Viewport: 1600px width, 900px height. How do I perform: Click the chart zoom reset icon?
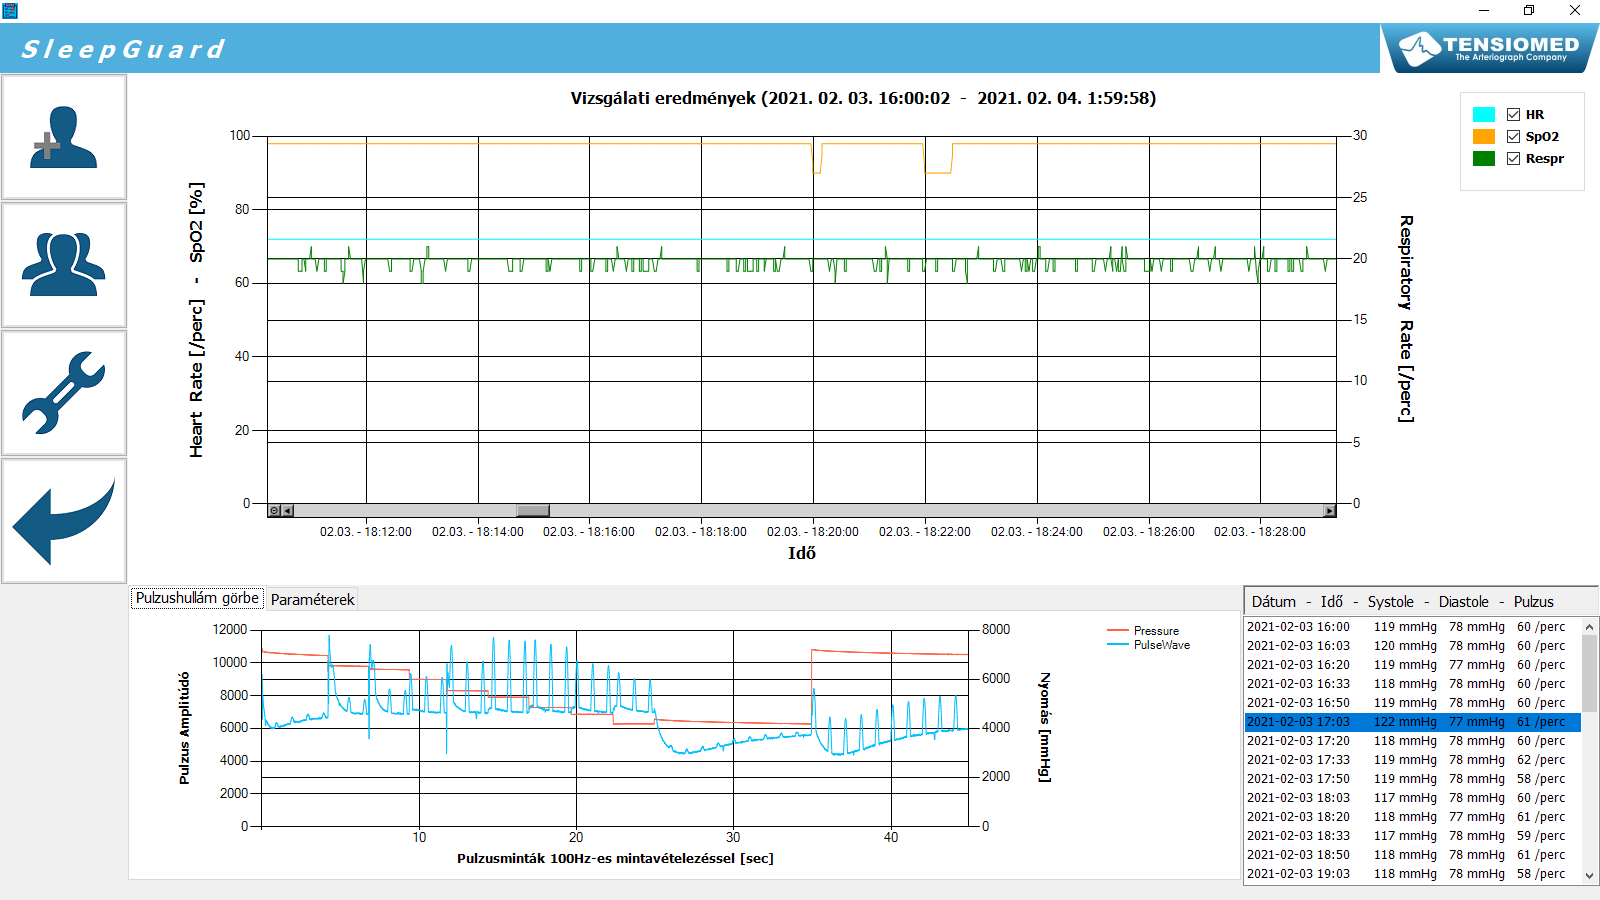click(274, 511)
